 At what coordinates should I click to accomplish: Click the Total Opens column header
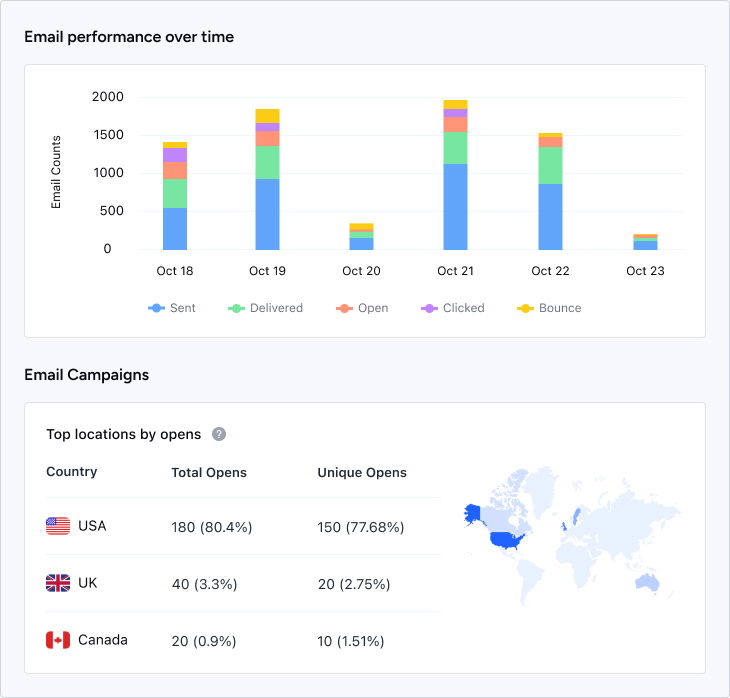click(209, 473)
